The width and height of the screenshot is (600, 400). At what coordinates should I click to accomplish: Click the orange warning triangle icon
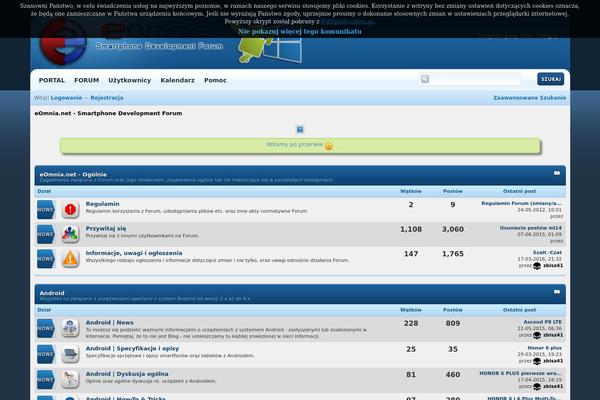click(70, 258)
